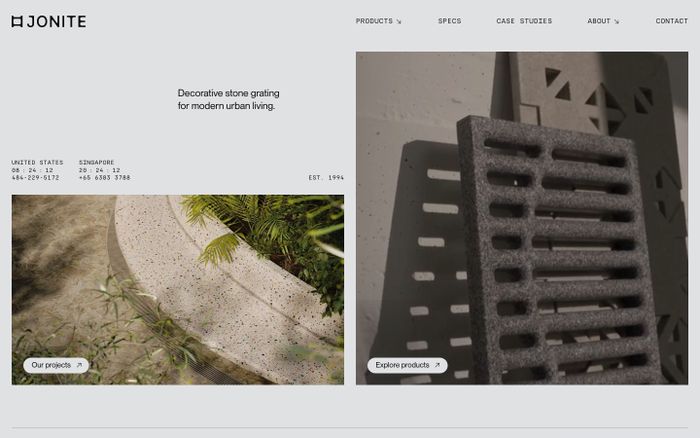Click the Explore products button

[x=407, y=365]
